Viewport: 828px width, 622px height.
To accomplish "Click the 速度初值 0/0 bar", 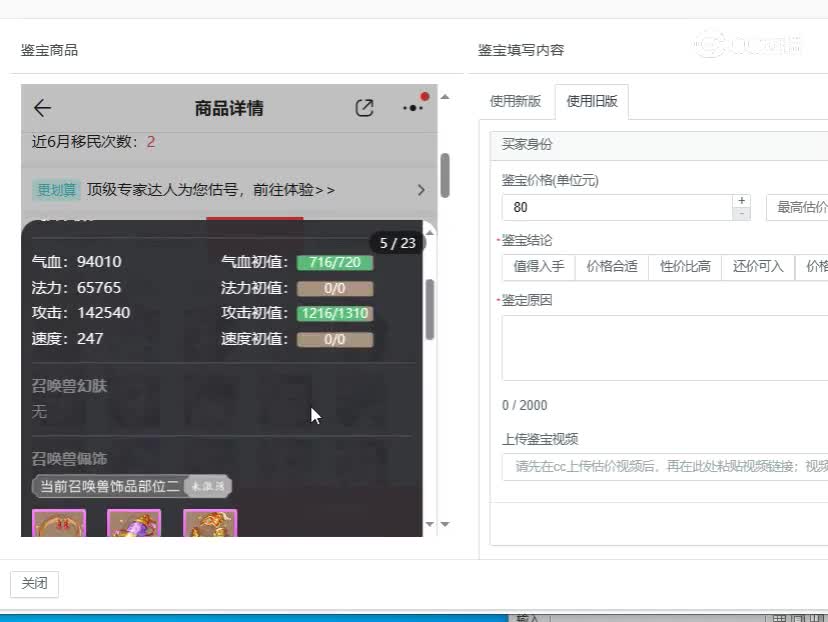I will click(335, 340).
